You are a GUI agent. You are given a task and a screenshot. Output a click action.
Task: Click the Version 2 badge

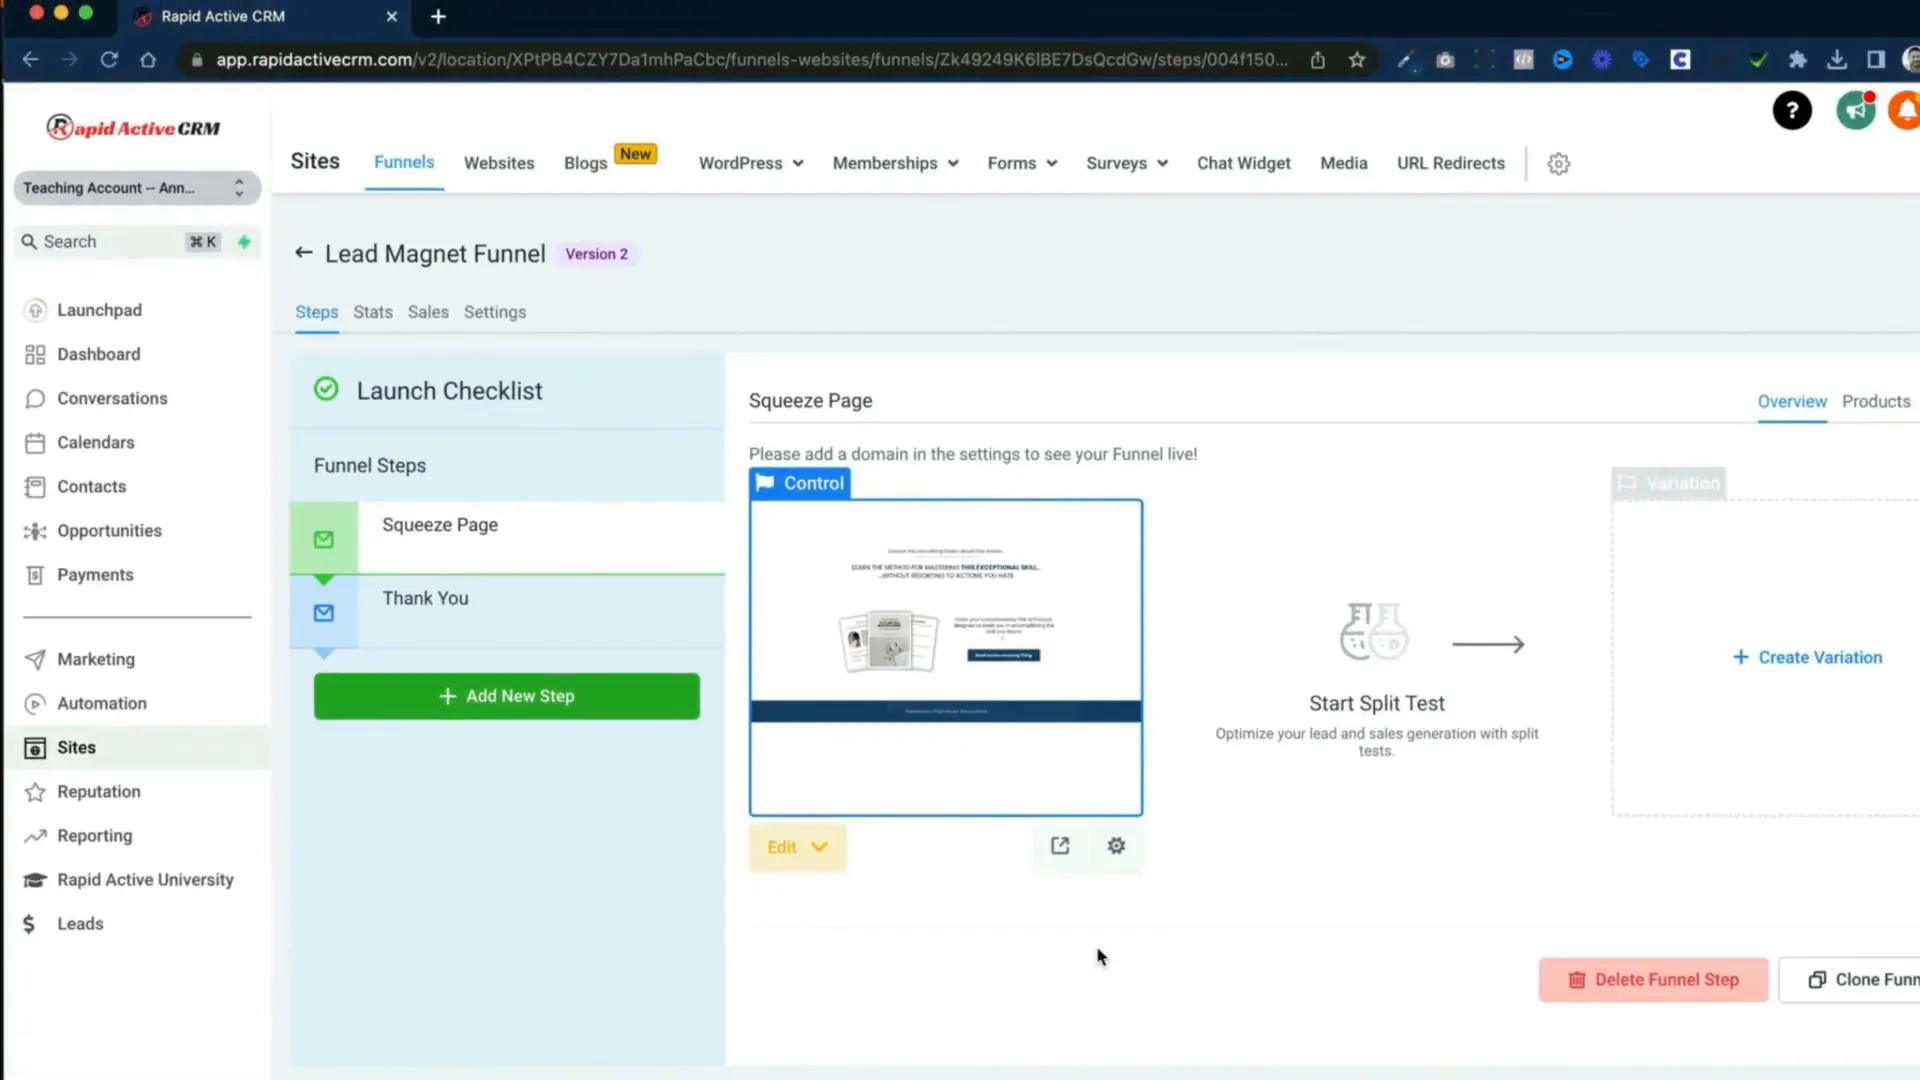tap(596, 254)
